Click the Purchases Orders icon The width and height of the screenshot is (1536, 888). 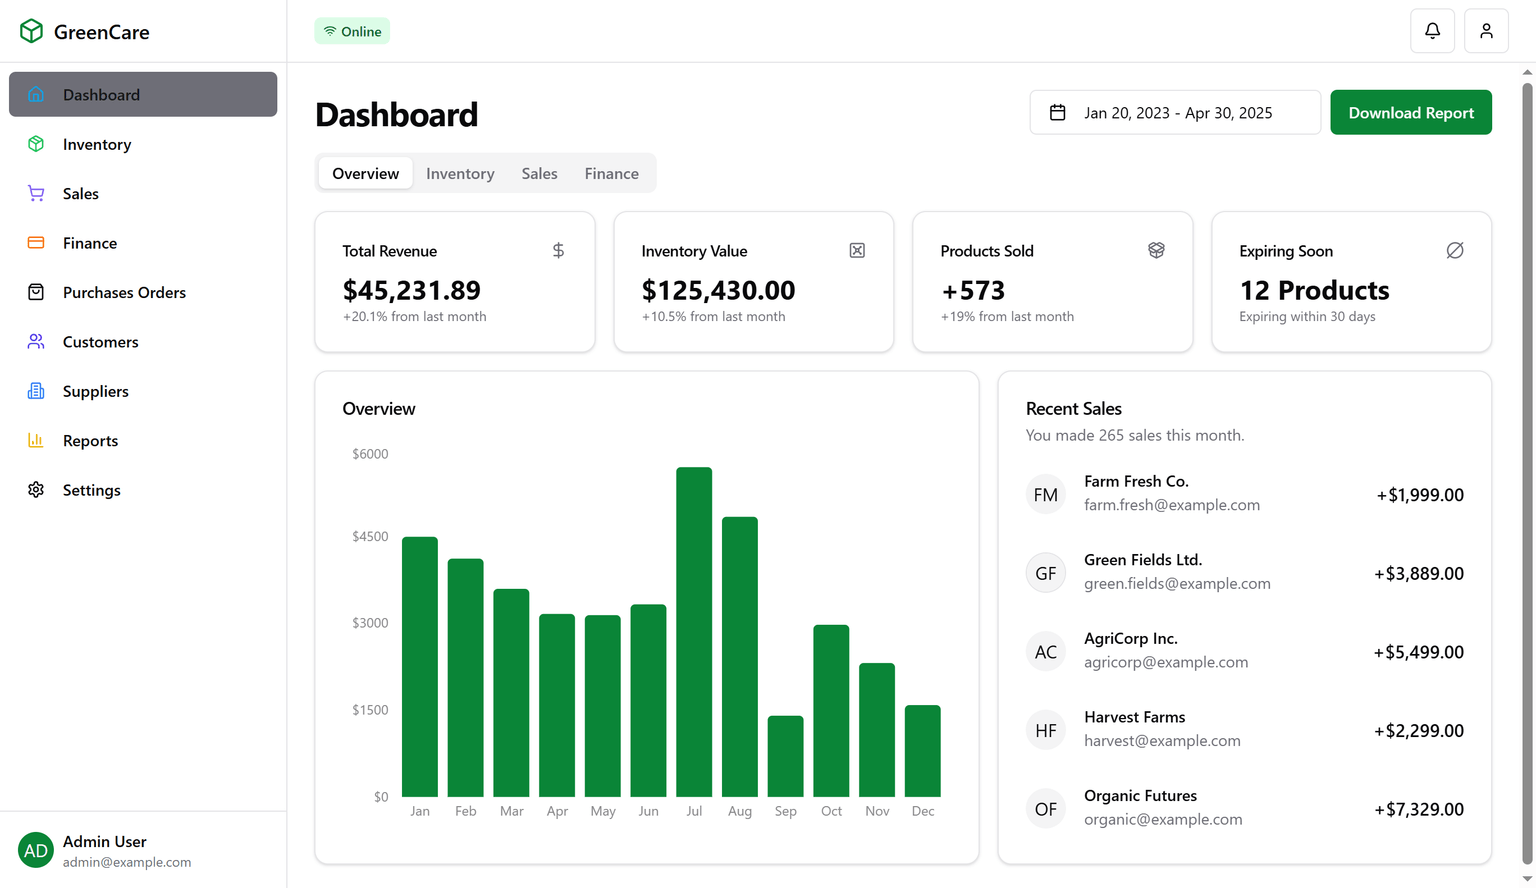click(x=36, y=292)
